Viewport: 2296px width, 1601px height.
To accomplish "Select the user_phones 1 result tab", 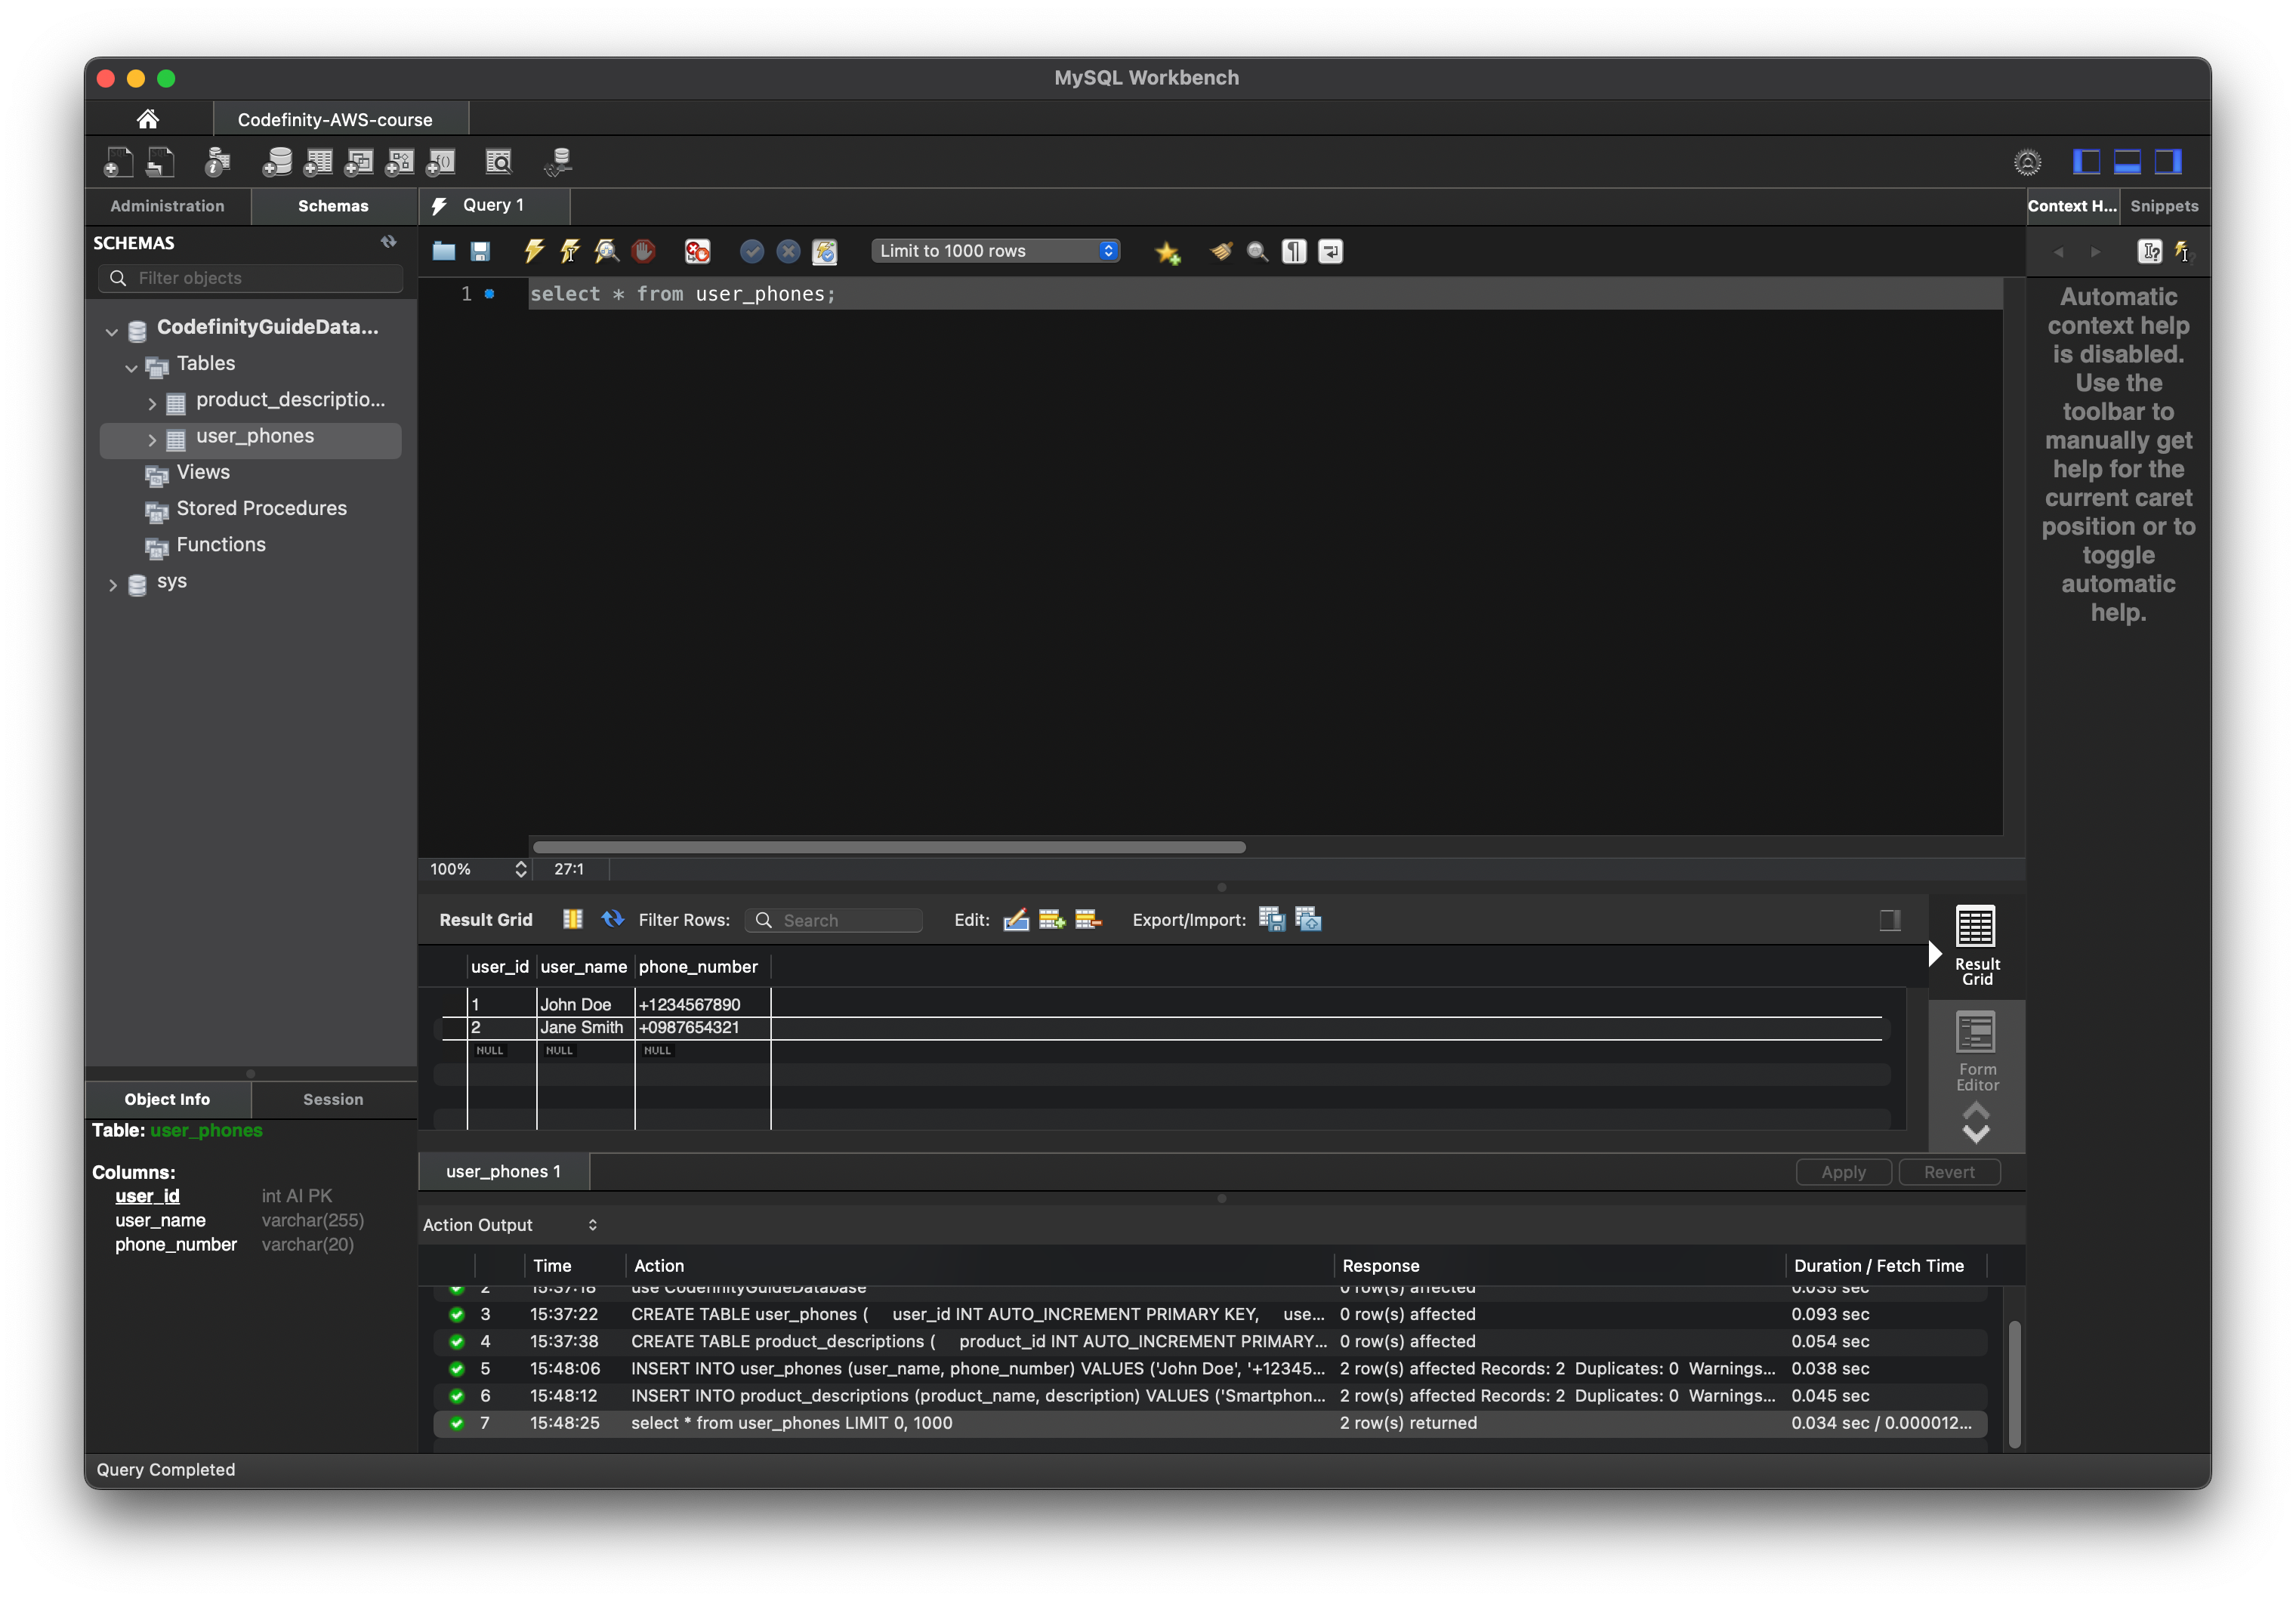I will tap(503, 1171).
